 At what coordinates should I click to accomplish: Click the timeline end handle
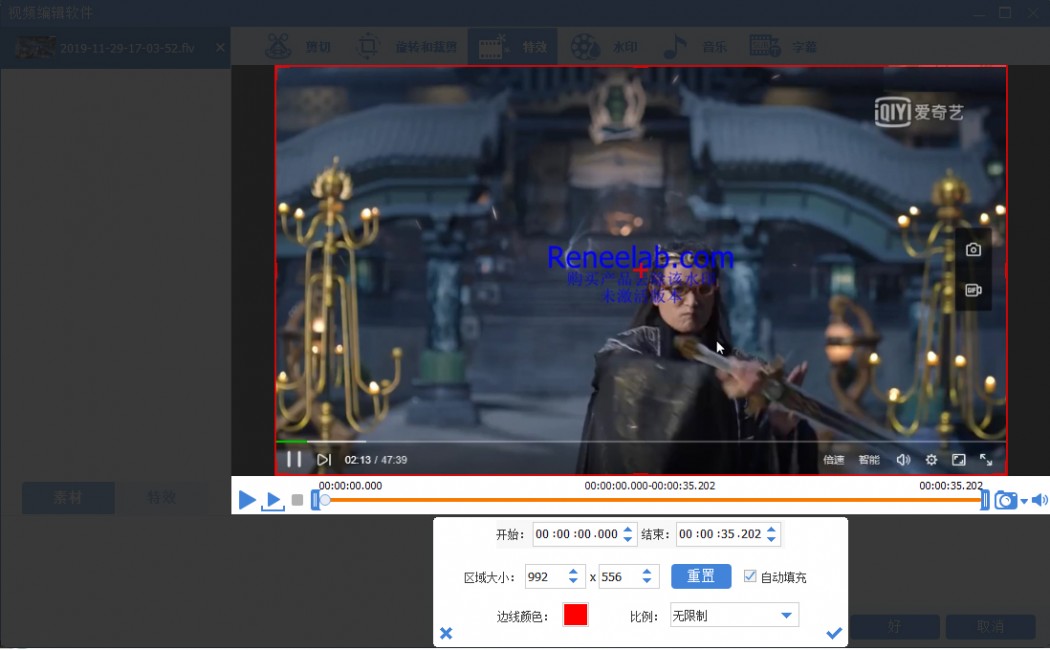click(984, 499)
